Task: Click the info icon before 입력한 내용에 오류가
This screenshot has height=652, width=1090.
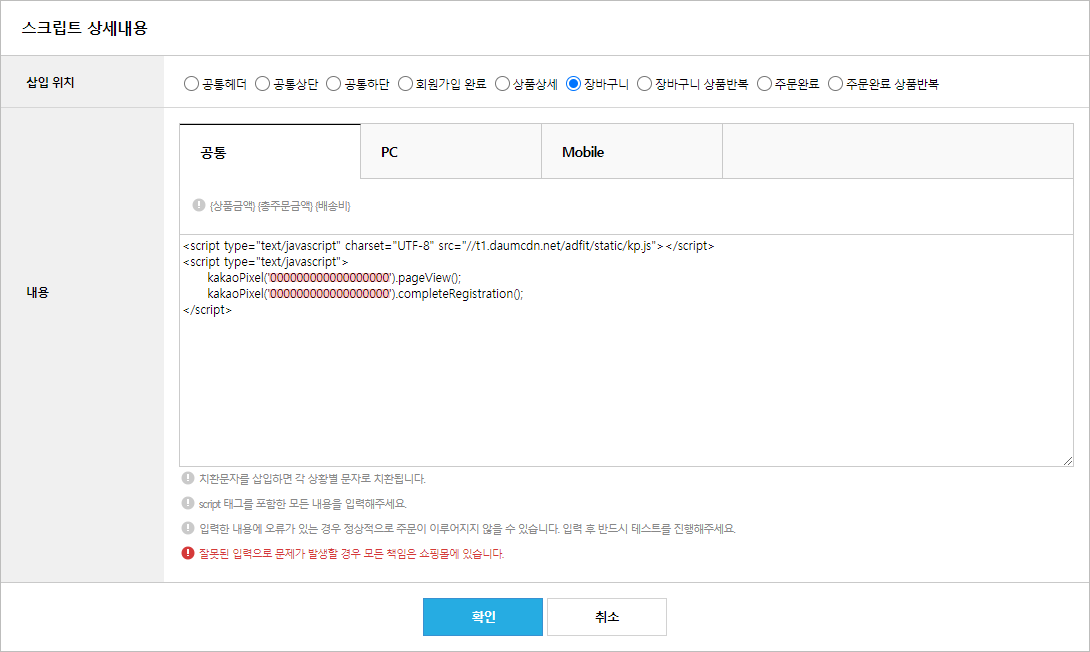Action: pos(188,528)
